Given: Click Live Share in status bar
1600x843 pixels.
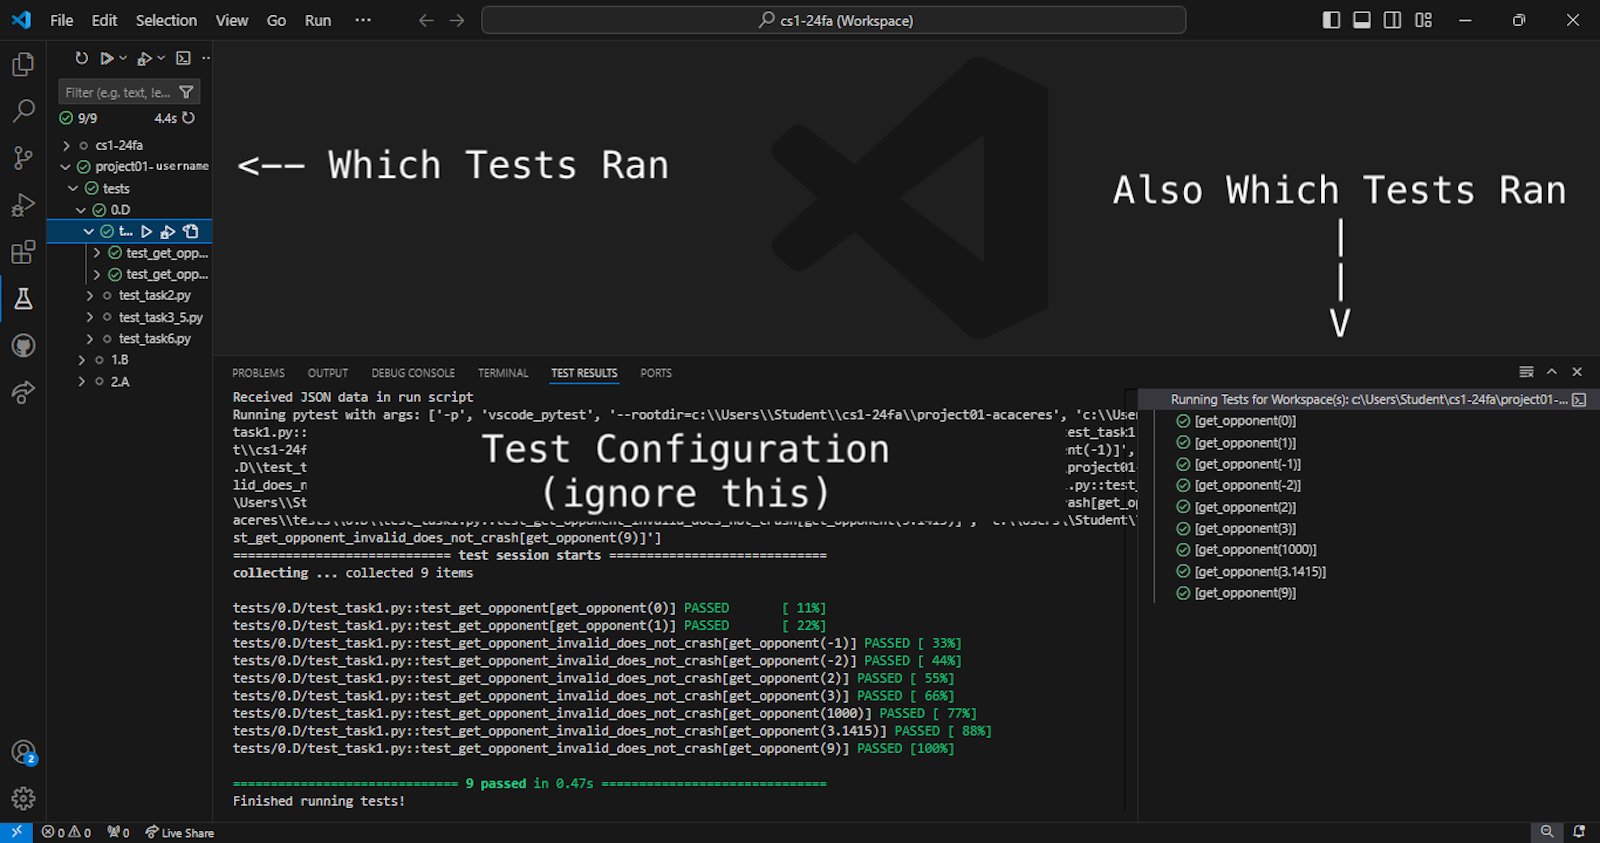Looking at the screenshot, I should click(179, 832).
